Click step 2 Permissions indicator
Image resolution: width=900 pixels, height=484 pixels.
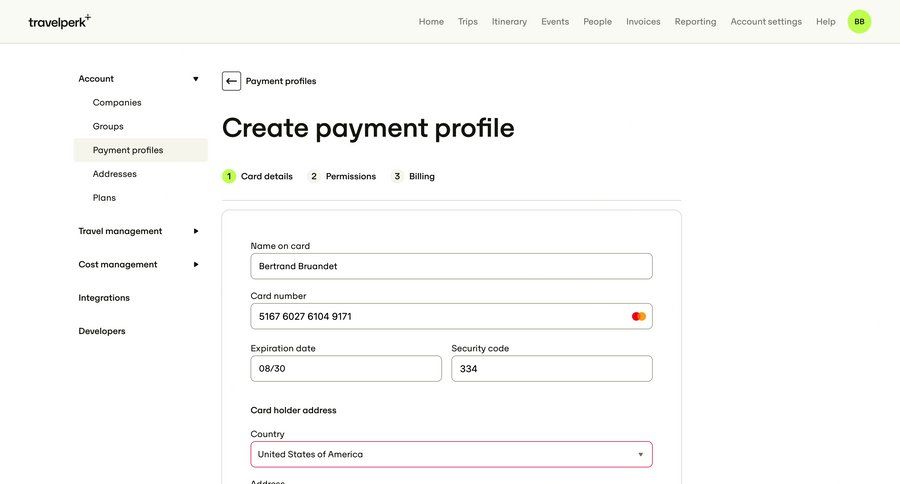click(x=342, y=176)
